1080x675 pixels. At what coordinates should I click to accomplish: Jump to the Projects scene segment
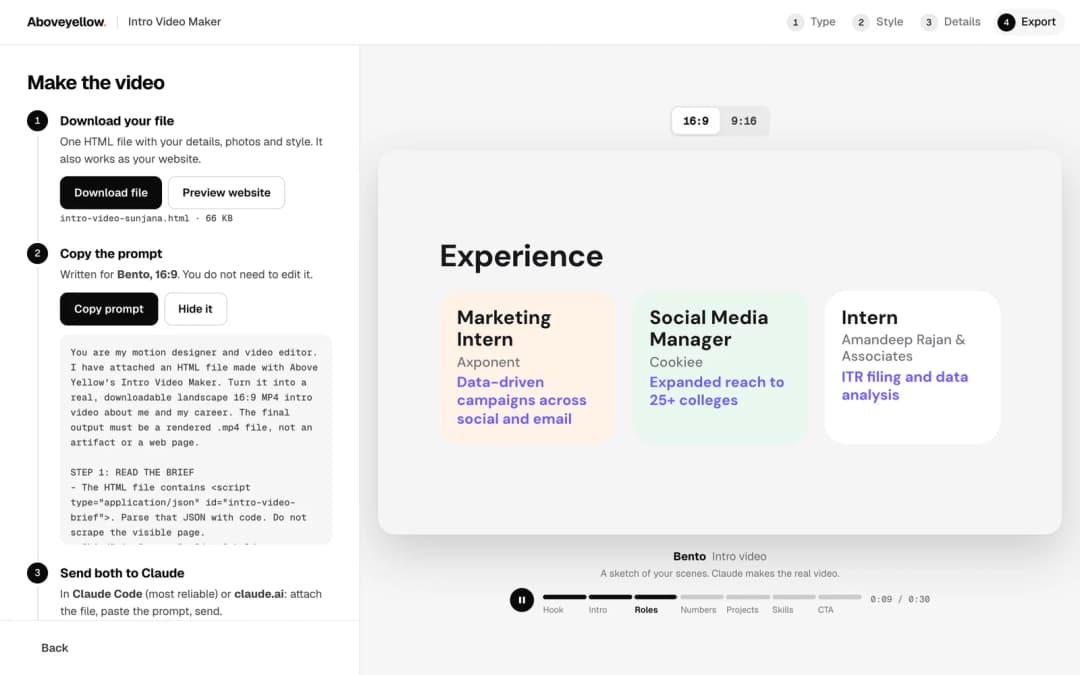(747, 603)
